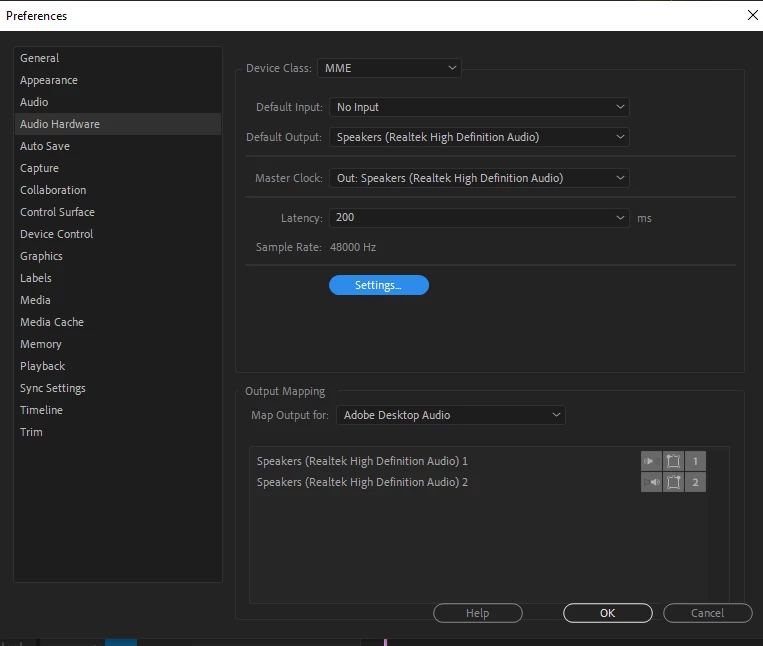This screenshot has height=646, width=763.
Task: Open Control Surface preferences
Action: (118, 212)
